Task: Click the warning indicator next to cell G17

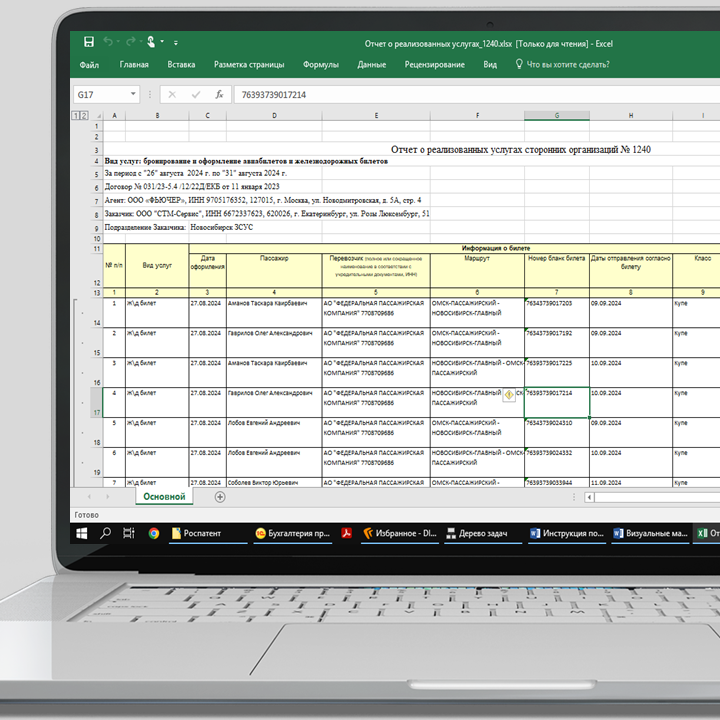Action: coord(508,396)
